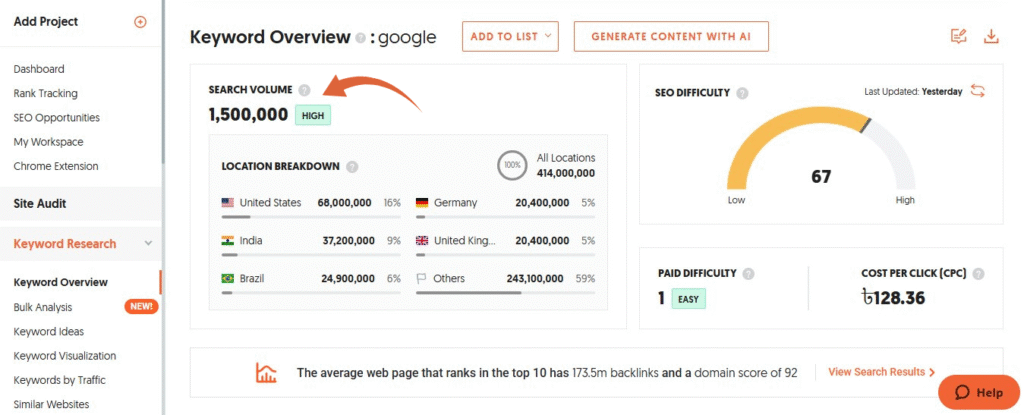The width and height of the screenshot is (1024, 415).
Task: Click the Germany flag icon
Action: tap(422, 203)
